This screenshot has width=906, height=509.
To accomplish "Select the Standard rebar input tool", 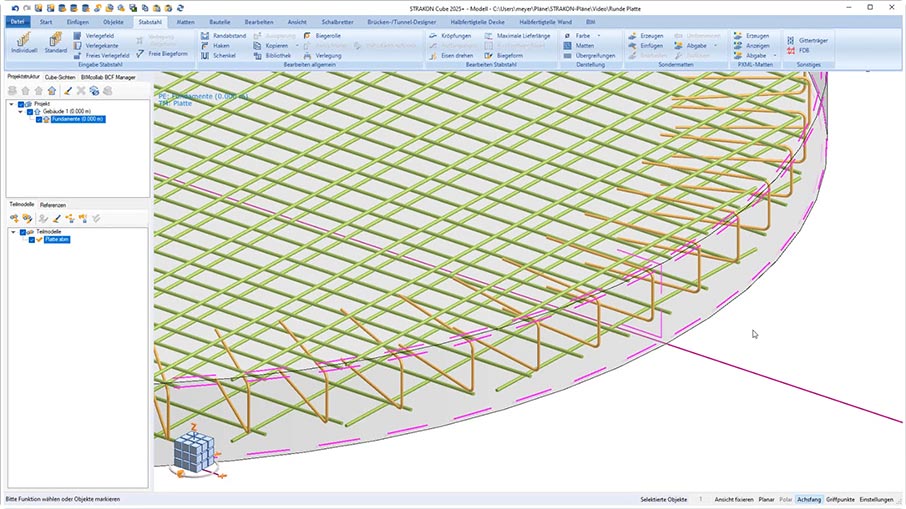I will pyautogui.click(x=56, y=44).
